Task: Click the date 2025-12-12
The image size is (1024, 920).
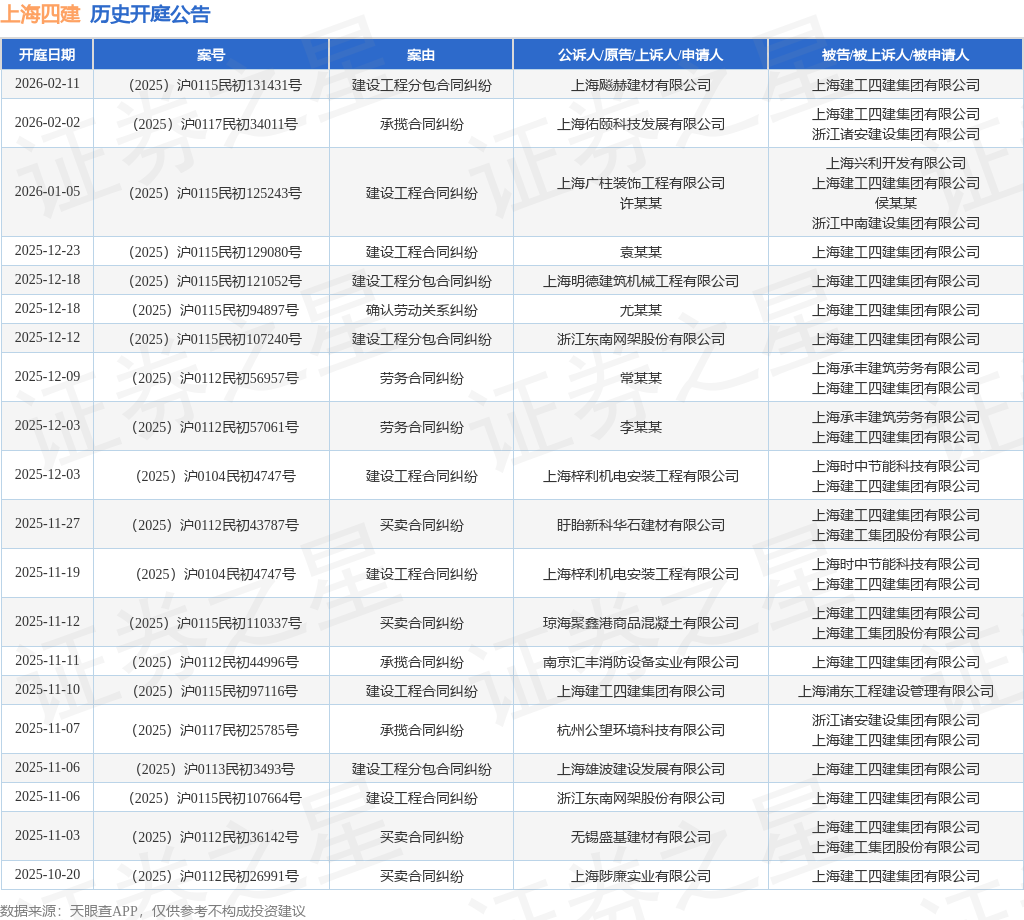Action: (47, 338)
